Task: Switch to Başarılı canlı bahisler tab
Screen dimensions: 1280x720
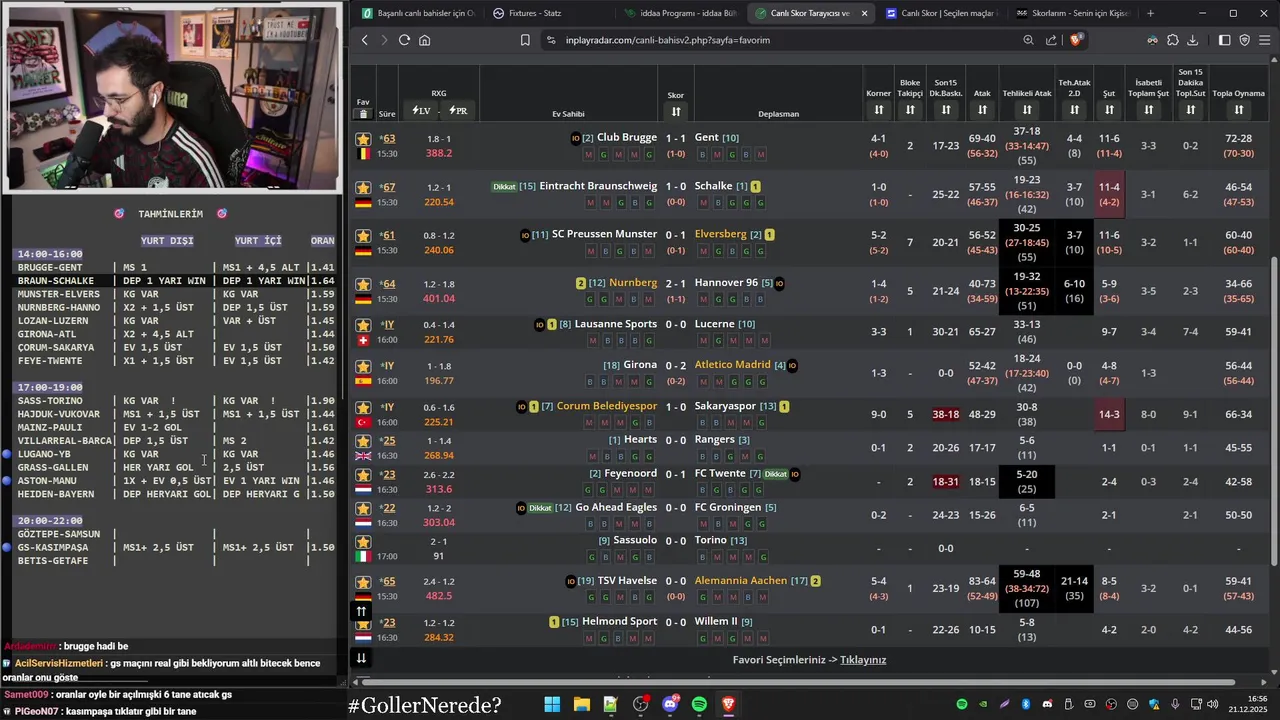Action: point(418,13)
